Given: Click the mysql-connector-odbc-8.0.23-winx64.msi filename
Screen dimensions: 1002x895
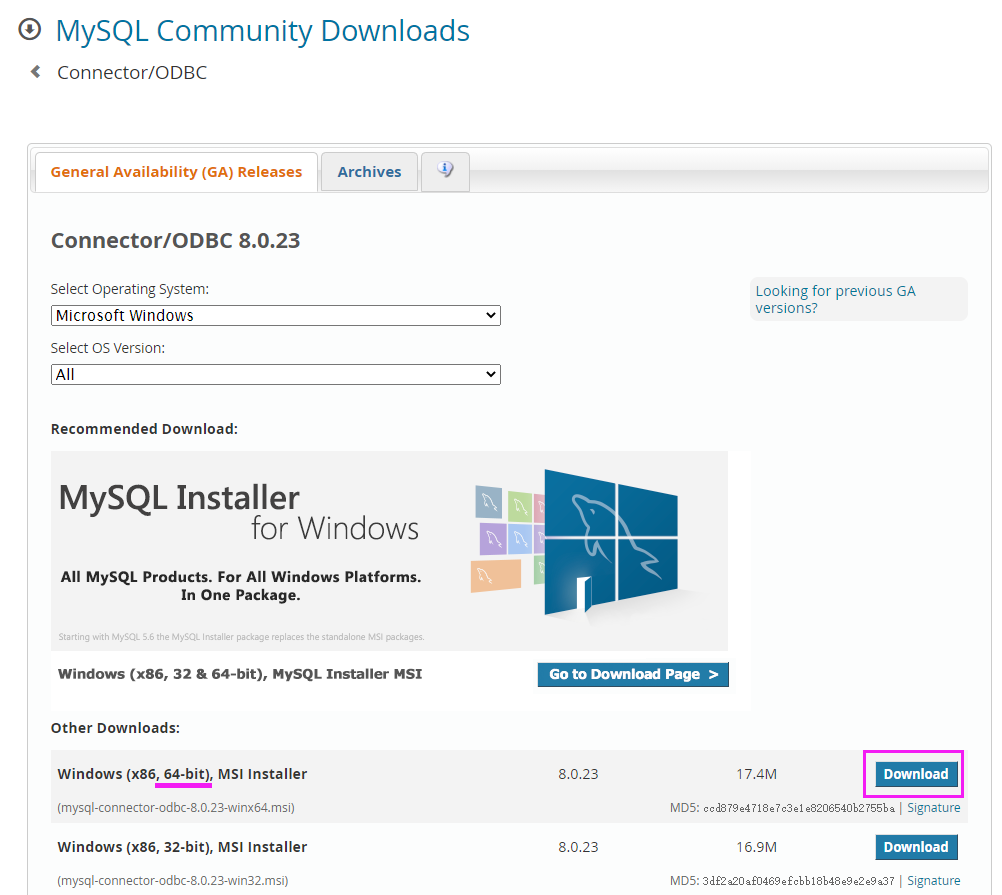Looking at the screenshot, I should point(176,808).
